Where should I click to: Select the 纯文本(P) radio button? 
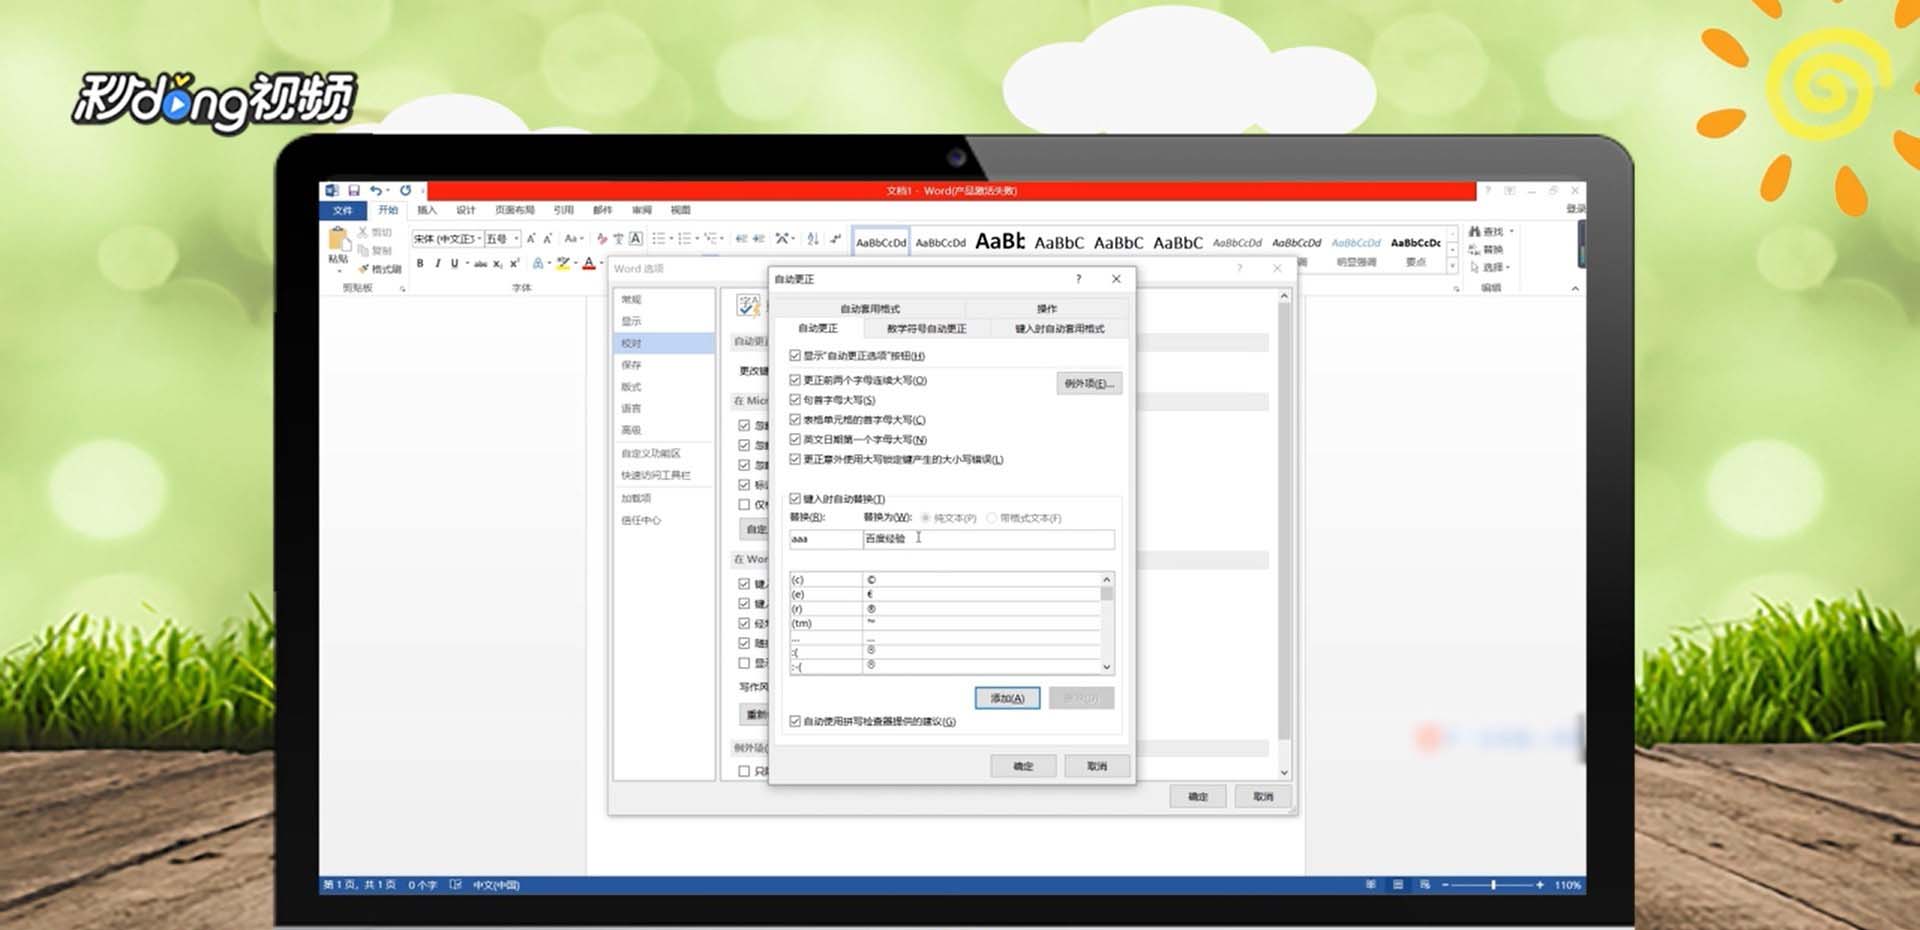[926, 518]
